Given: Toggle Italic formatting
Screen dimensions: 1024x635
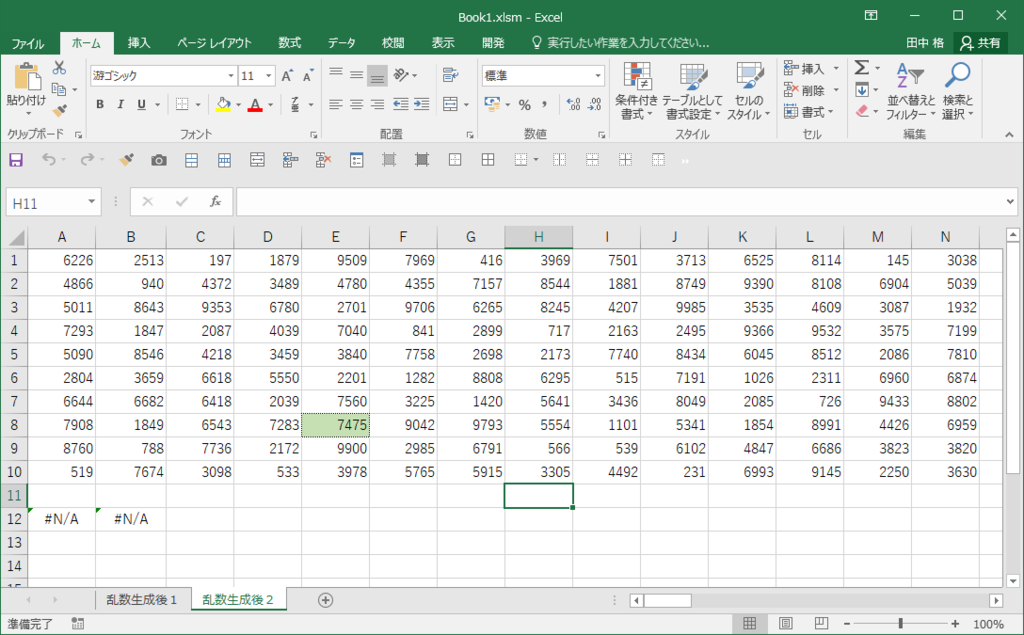Looking at the screenshot, I should click(120, 105).
